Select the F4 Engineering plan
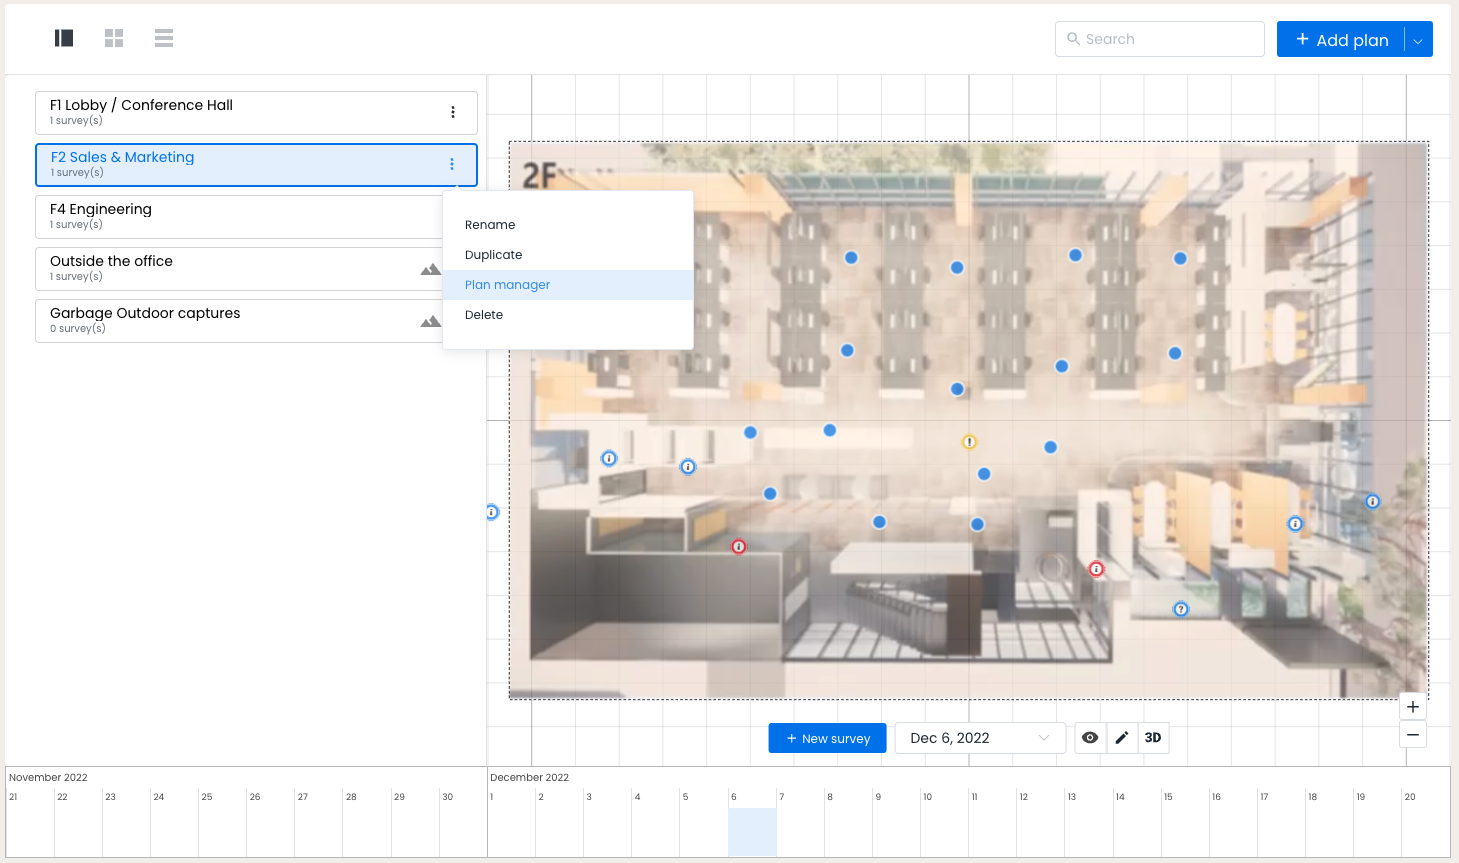 240,216
